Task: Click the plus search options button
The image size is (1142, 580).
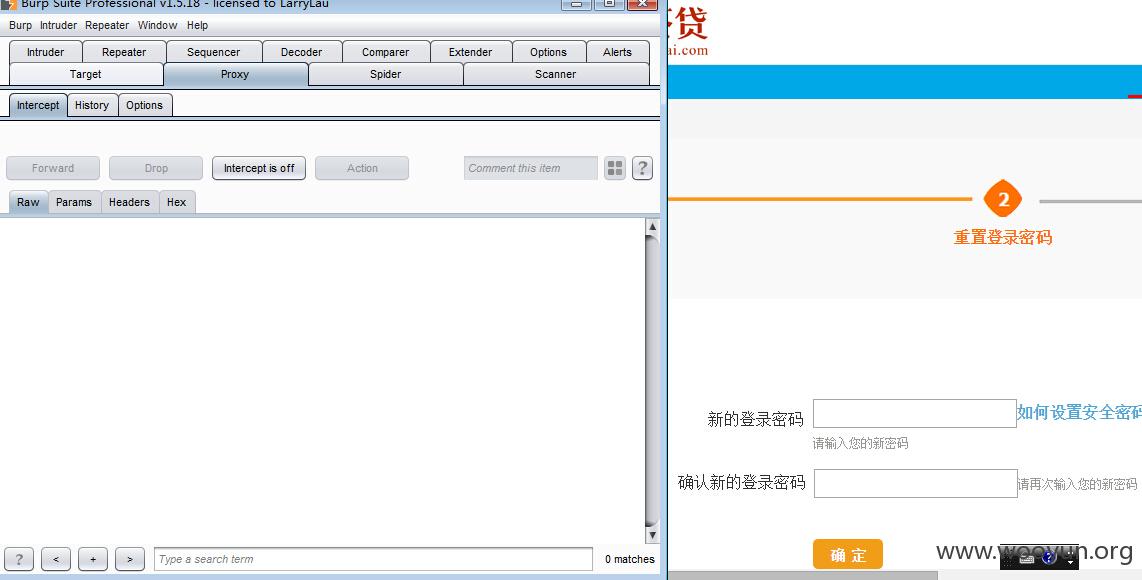Action: [93, 560]
